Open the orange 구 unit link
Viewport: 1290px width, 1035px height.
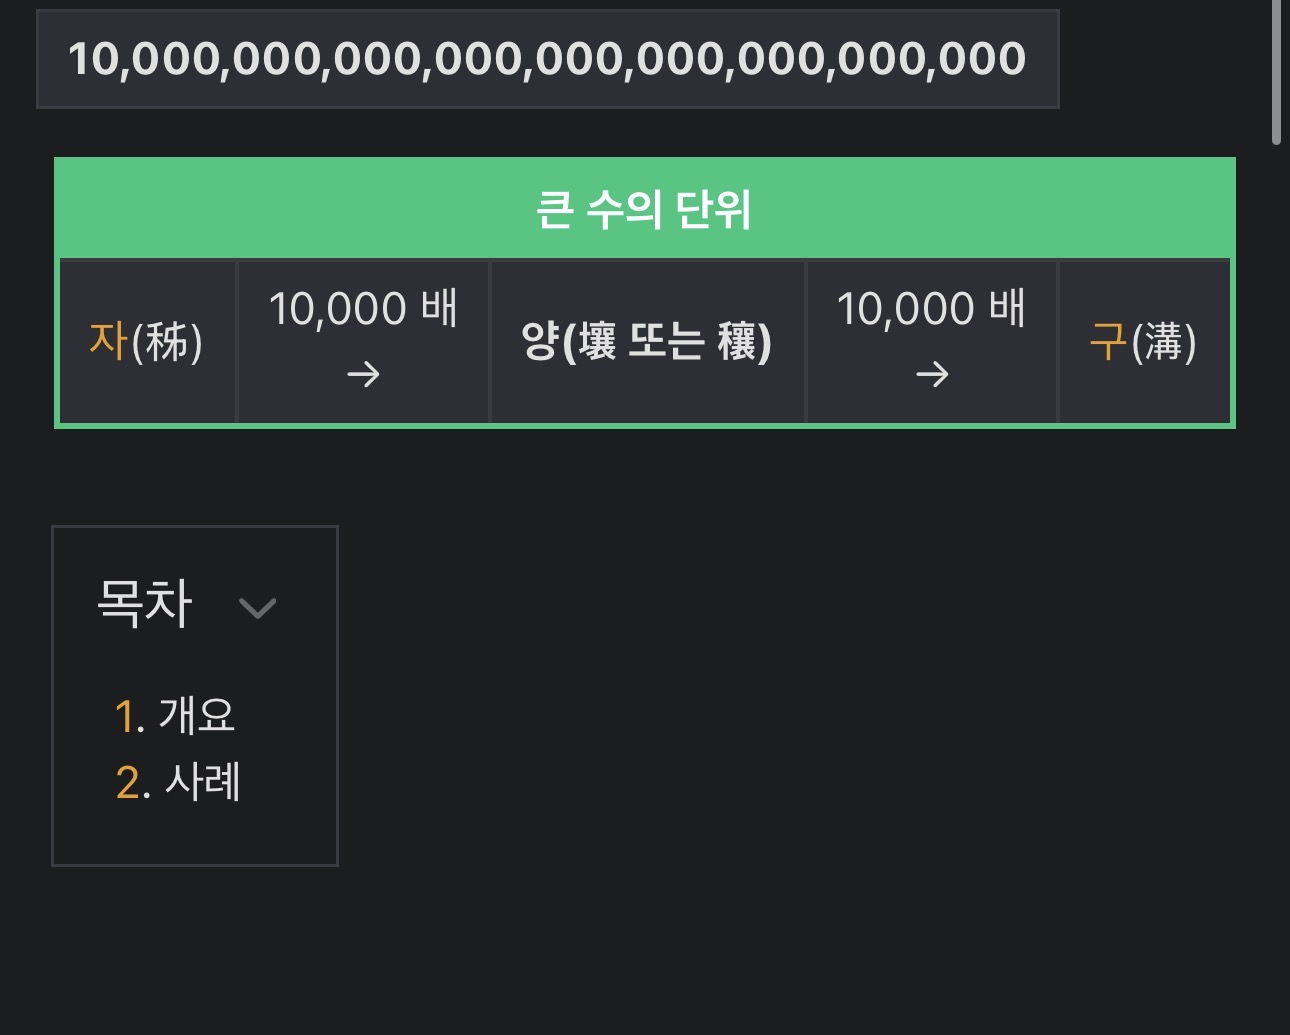[x=1108, y=341]
